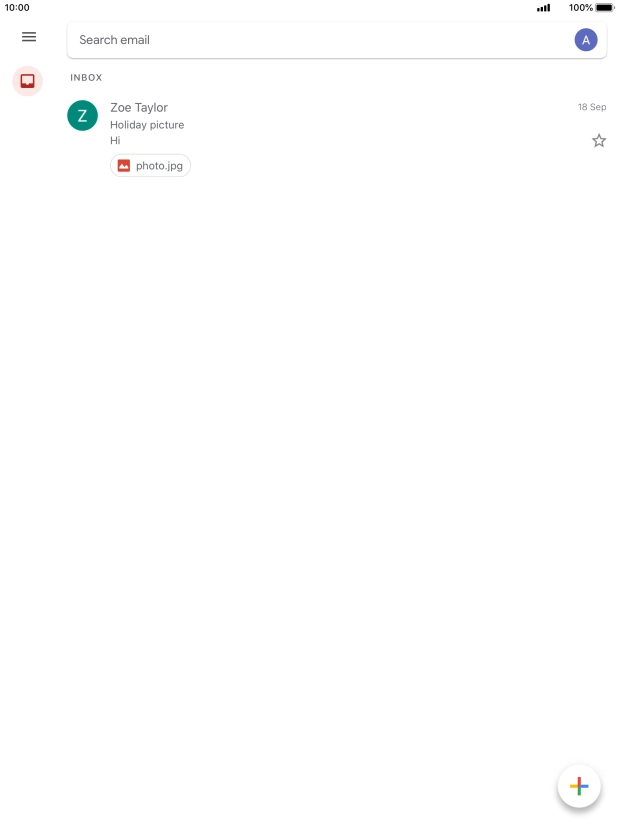
Task: Click the red image icon on attachment chip
Action: point(124,166)
